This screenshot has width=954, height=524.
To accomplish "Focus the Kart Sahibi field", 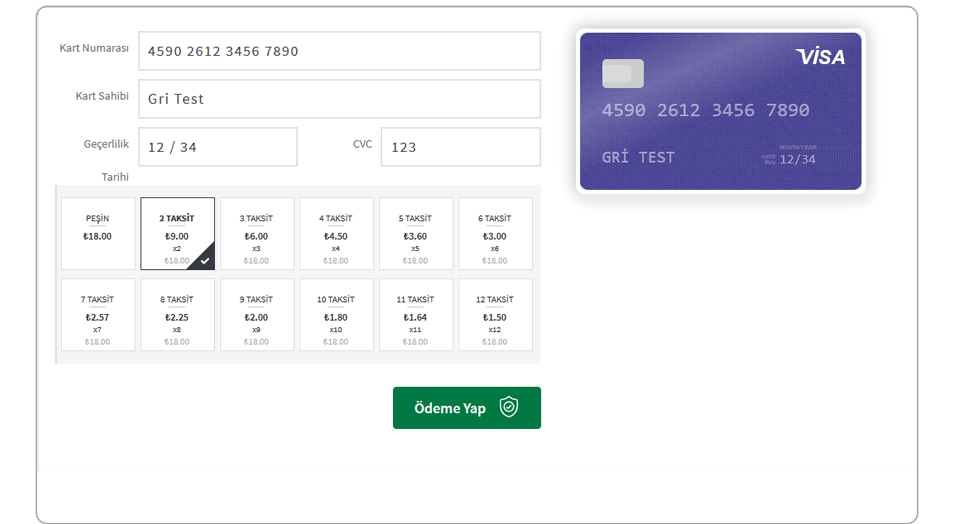I will pyautogui.click(x=339, y=99).
